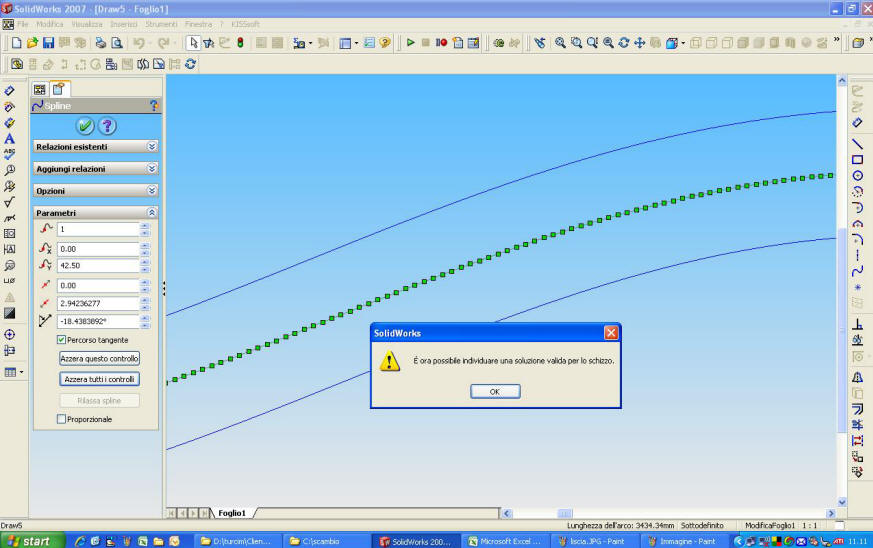Select the Spline sketch tool on the right toolbar
Screen dimensions: 873x548
857,271
